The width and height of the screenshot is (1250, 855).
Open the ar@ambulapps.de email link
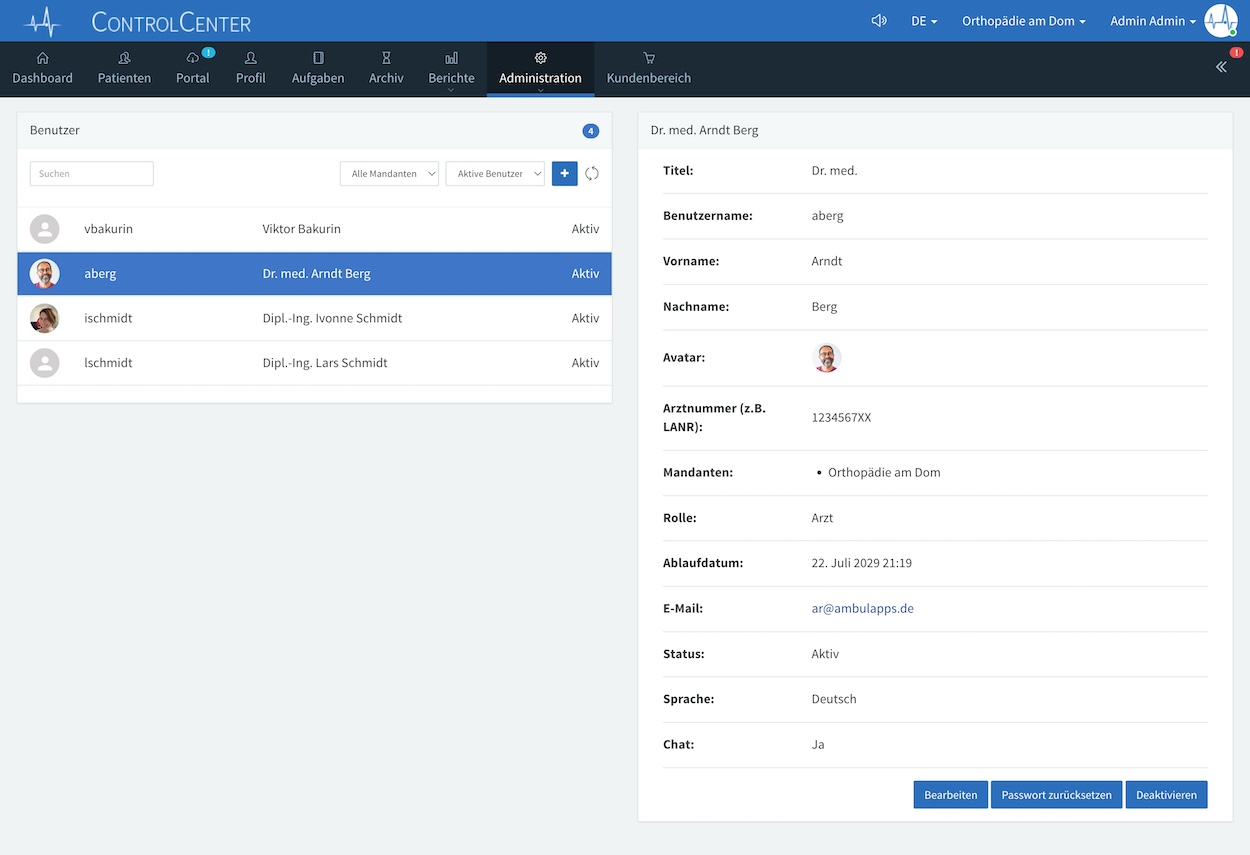[x=863, y=608]
